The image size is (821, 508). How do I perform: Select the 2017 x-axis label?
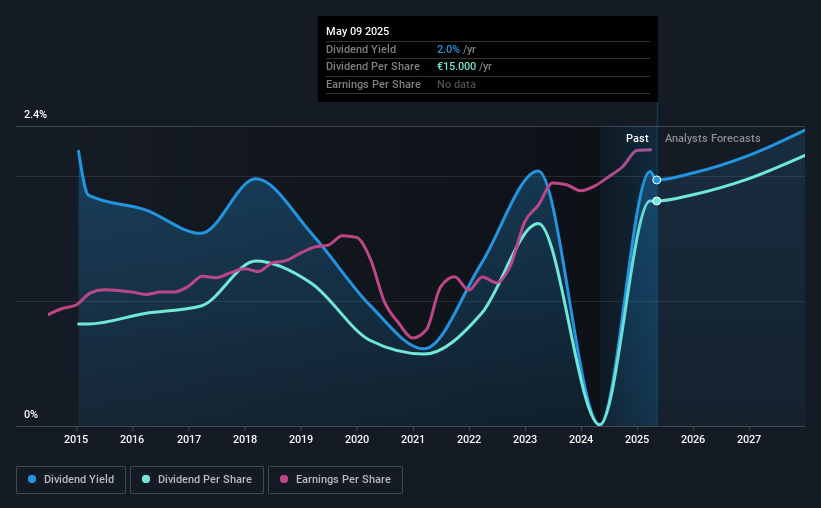tap(189, 439)
